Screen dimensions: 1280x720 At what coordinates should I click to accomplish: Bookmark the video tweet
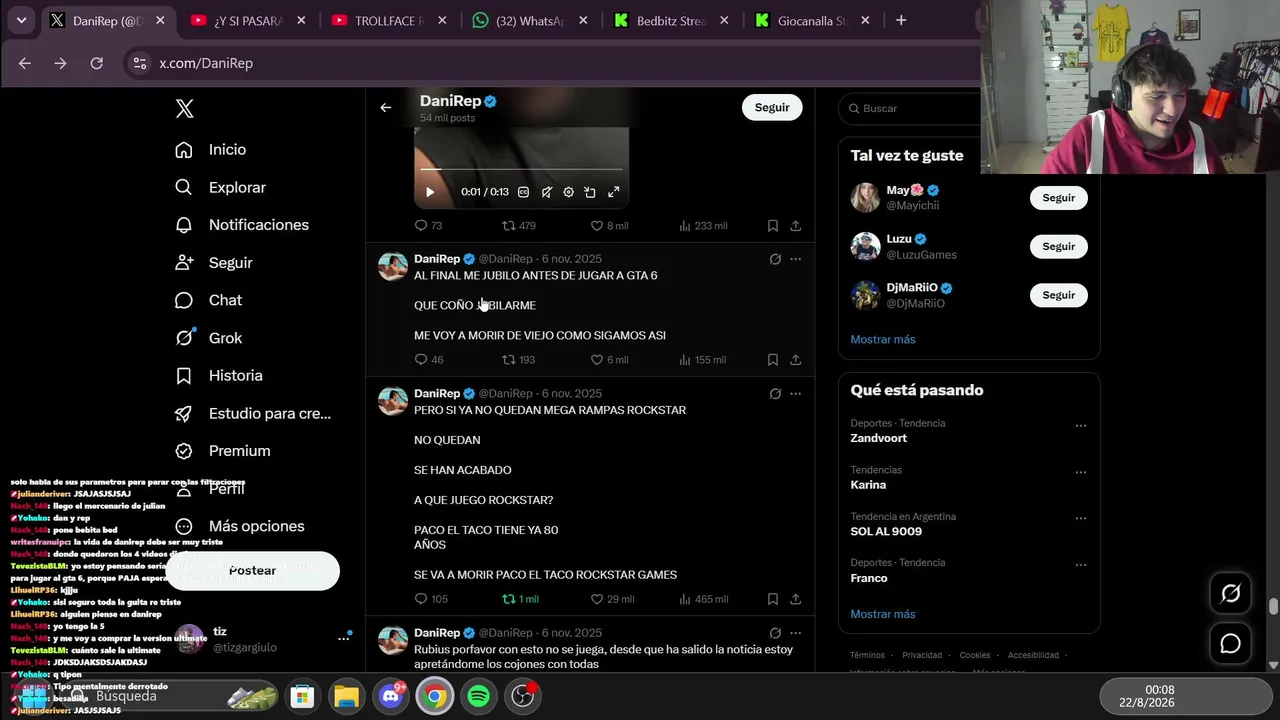773,226
